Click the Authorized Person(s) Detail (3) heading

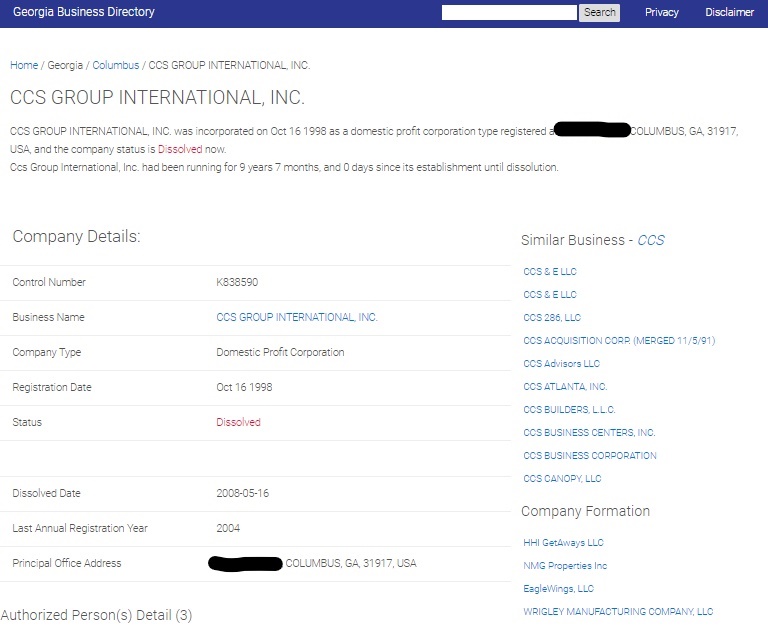pos(96,615)
